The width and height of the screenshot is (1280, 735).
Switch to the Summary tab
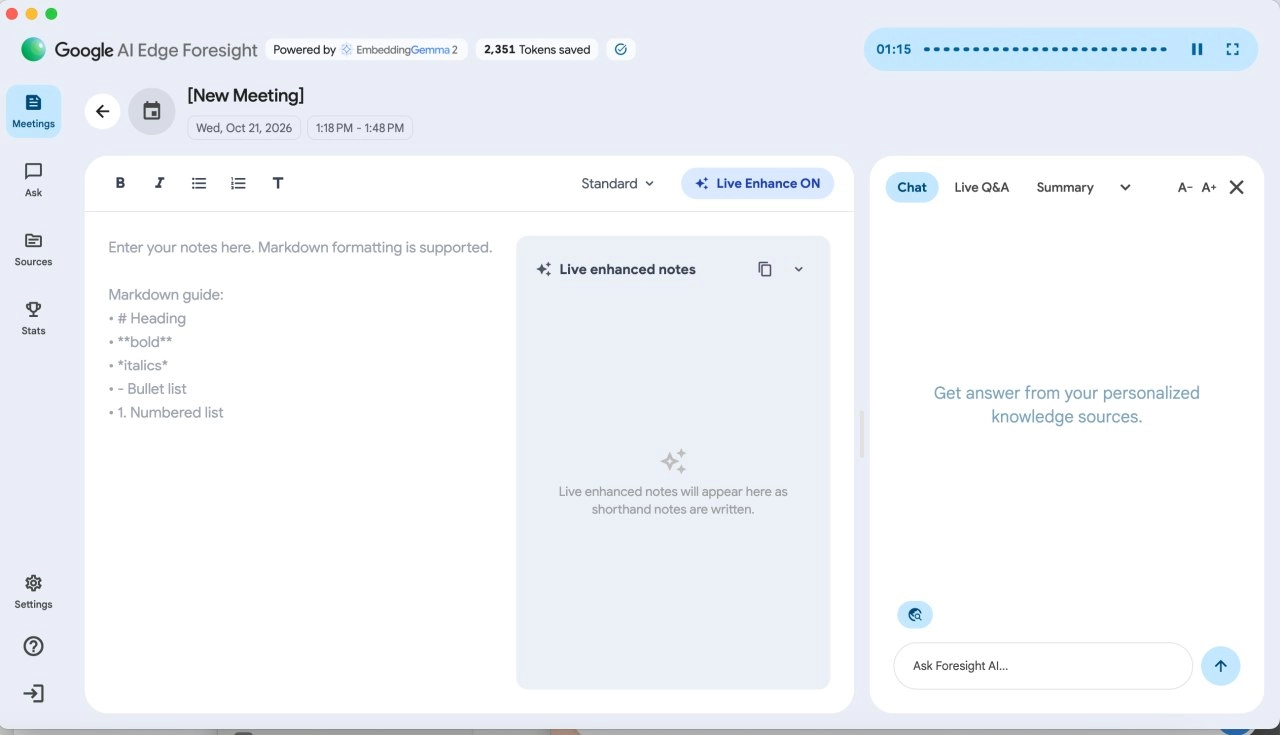point(1065,187)
